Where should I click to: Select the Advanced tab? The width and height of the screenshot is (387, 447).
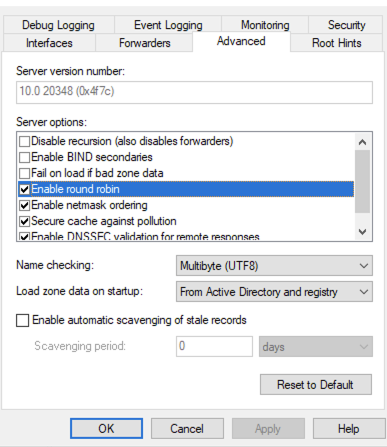coord(241,41)
